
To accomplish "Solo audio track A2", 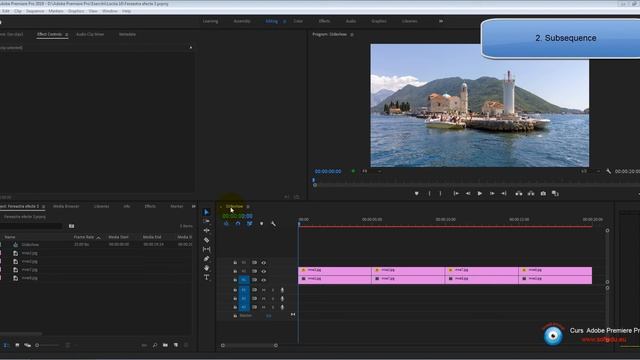I will (273, 299).
